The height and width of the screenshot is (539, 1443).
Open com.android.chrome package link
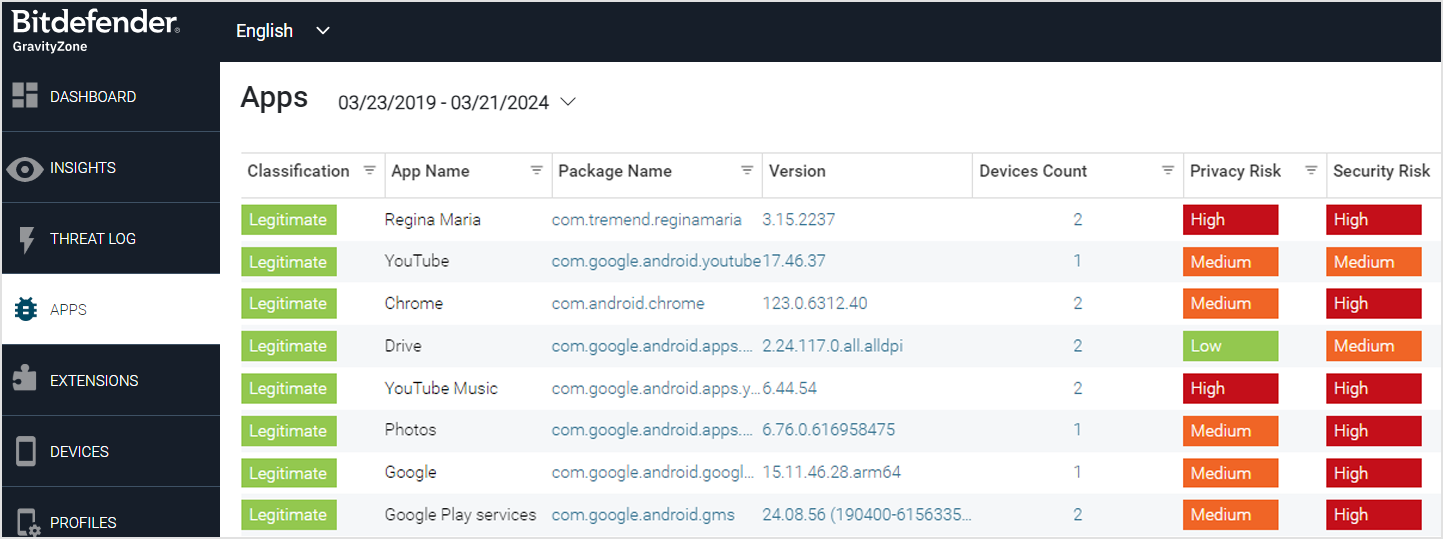click(x=628, y=303)
